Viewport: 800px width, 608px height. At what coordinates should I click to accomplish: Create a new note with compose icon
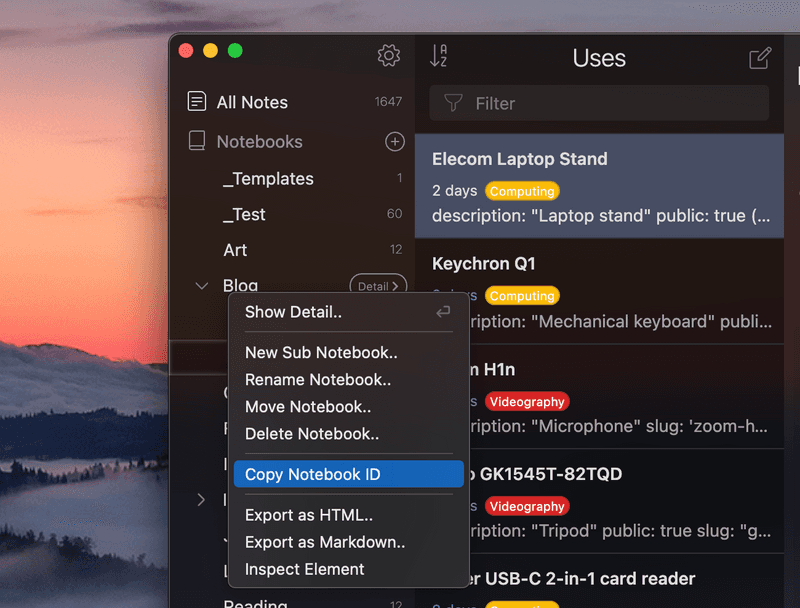760,58
